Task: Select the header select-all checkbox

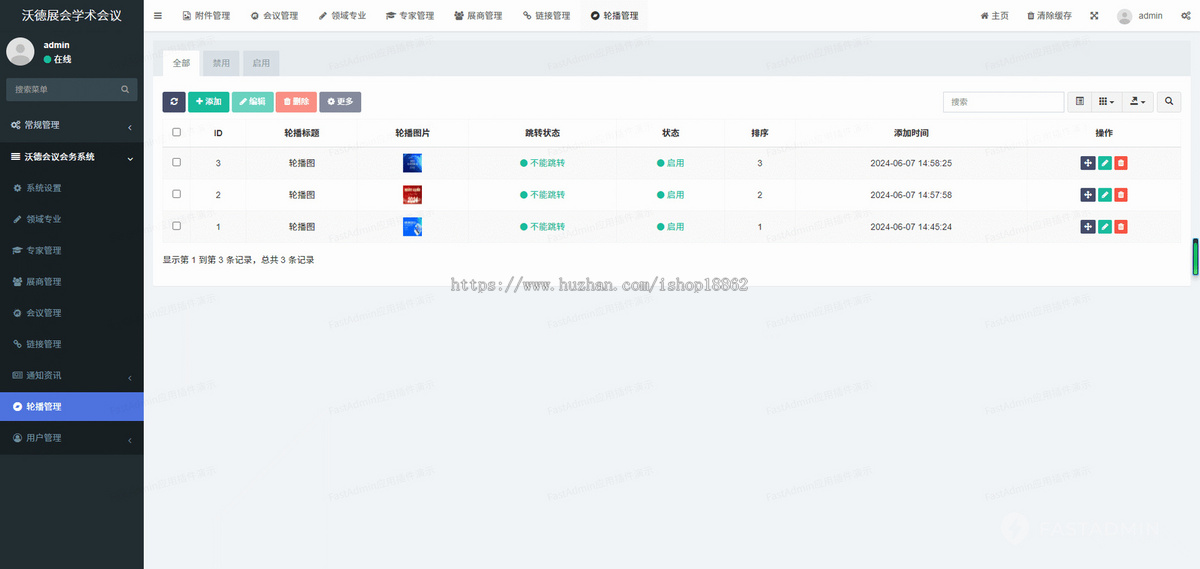Action: tap(177, 132)
